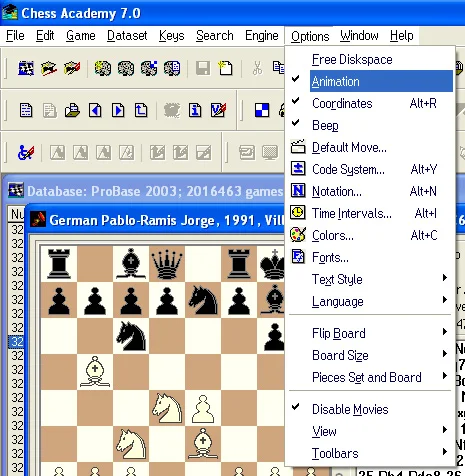The height and width of the screenshot is (476, 465).
Task: Select the highlighted row 32 in game list
Action: pyautogui.click(x=17, y=342)
